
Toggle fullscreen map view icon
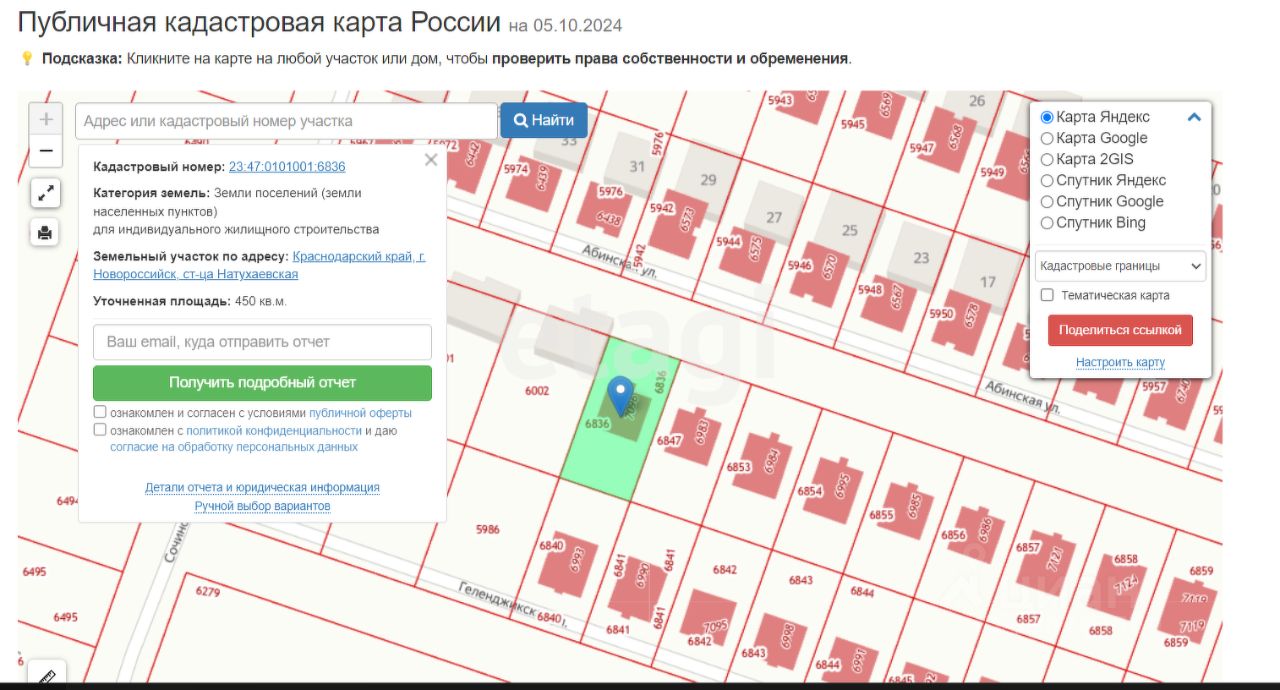(x=46, y=193)
